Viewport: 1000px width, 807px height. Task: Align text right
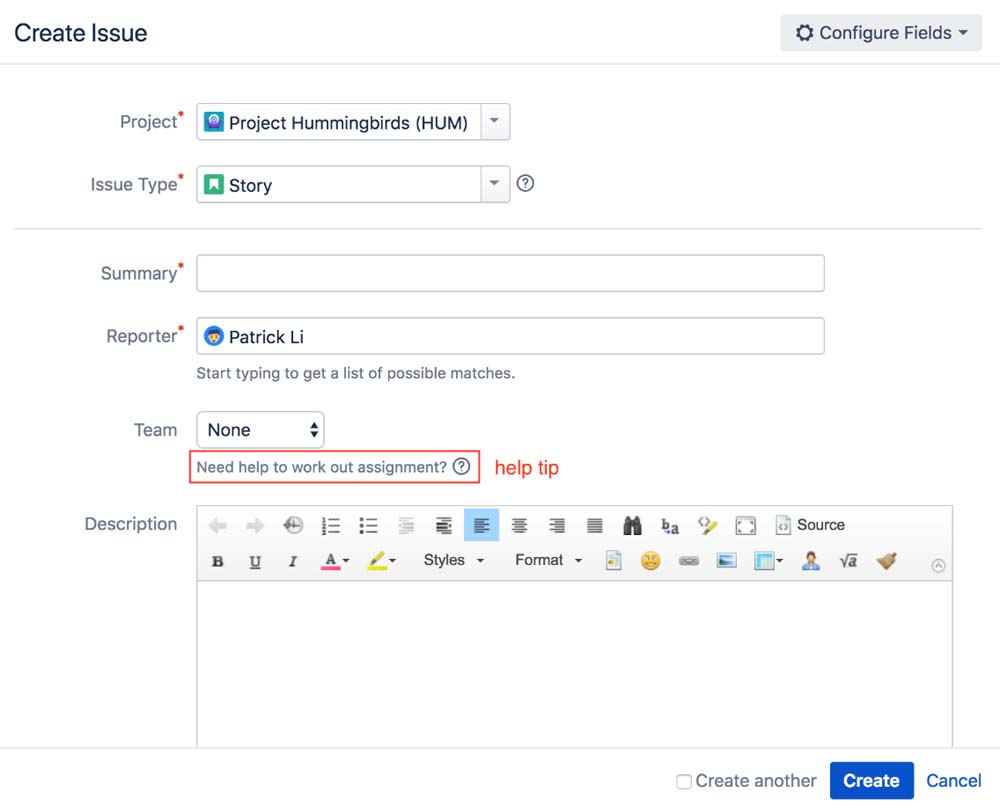(557, 525)
